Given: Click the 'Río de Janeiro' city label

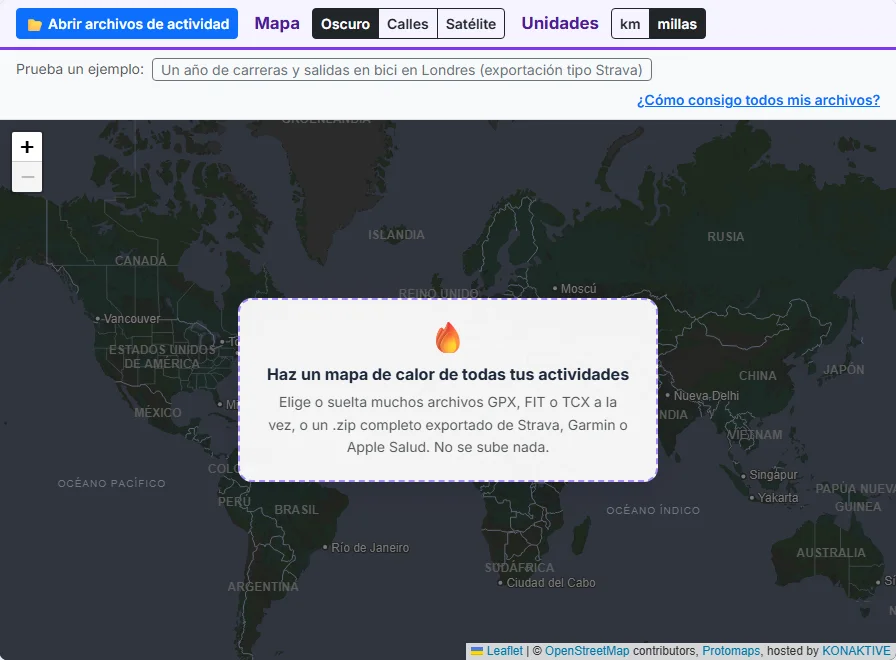Looking at the screenshot, I should (370, 548).
